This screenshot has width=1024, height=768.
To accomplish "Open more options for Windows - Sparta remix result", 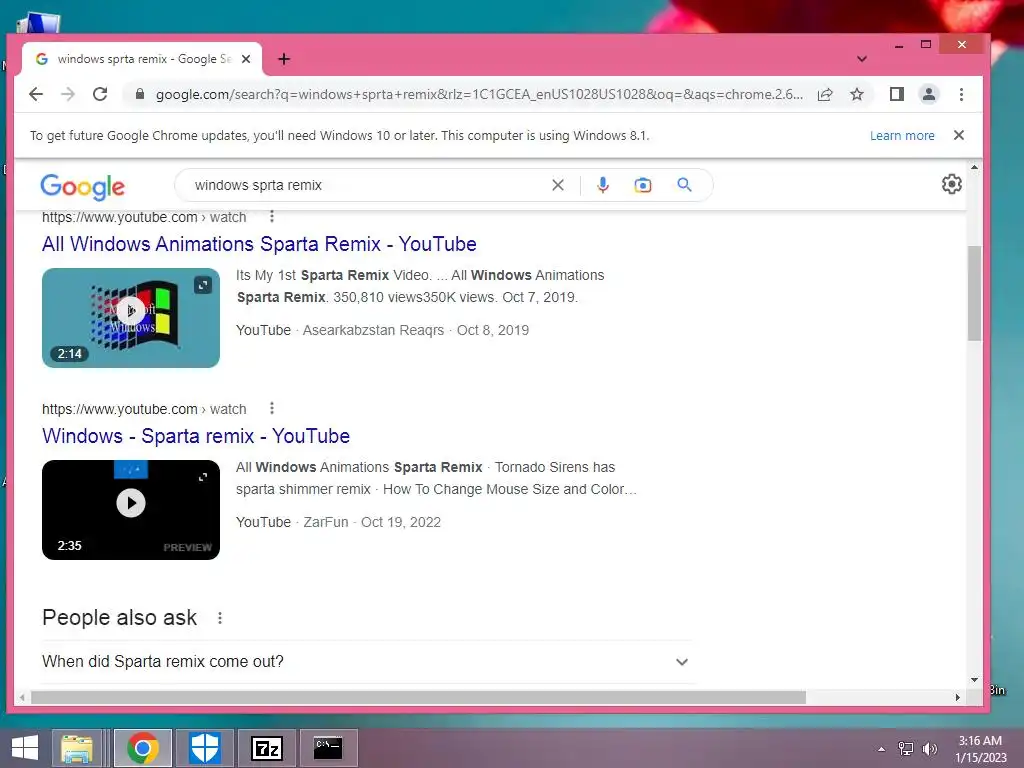I will tap(272, 408).
